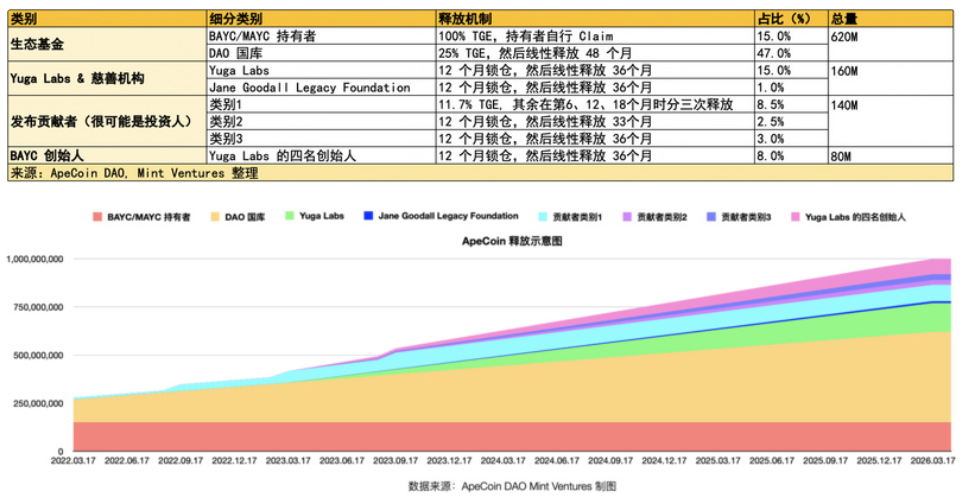Click the 2023.09.17 x-axis date label
The height and width of the screenshot is (499, 967).
click(x=396, y=461)
